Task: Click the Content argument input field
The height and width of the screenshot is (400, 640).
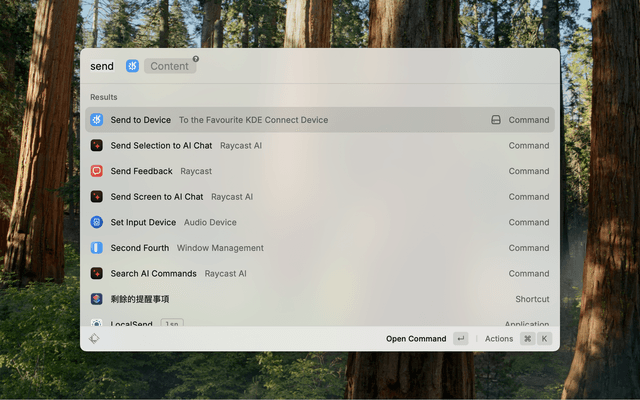Action: pos(170,66)
